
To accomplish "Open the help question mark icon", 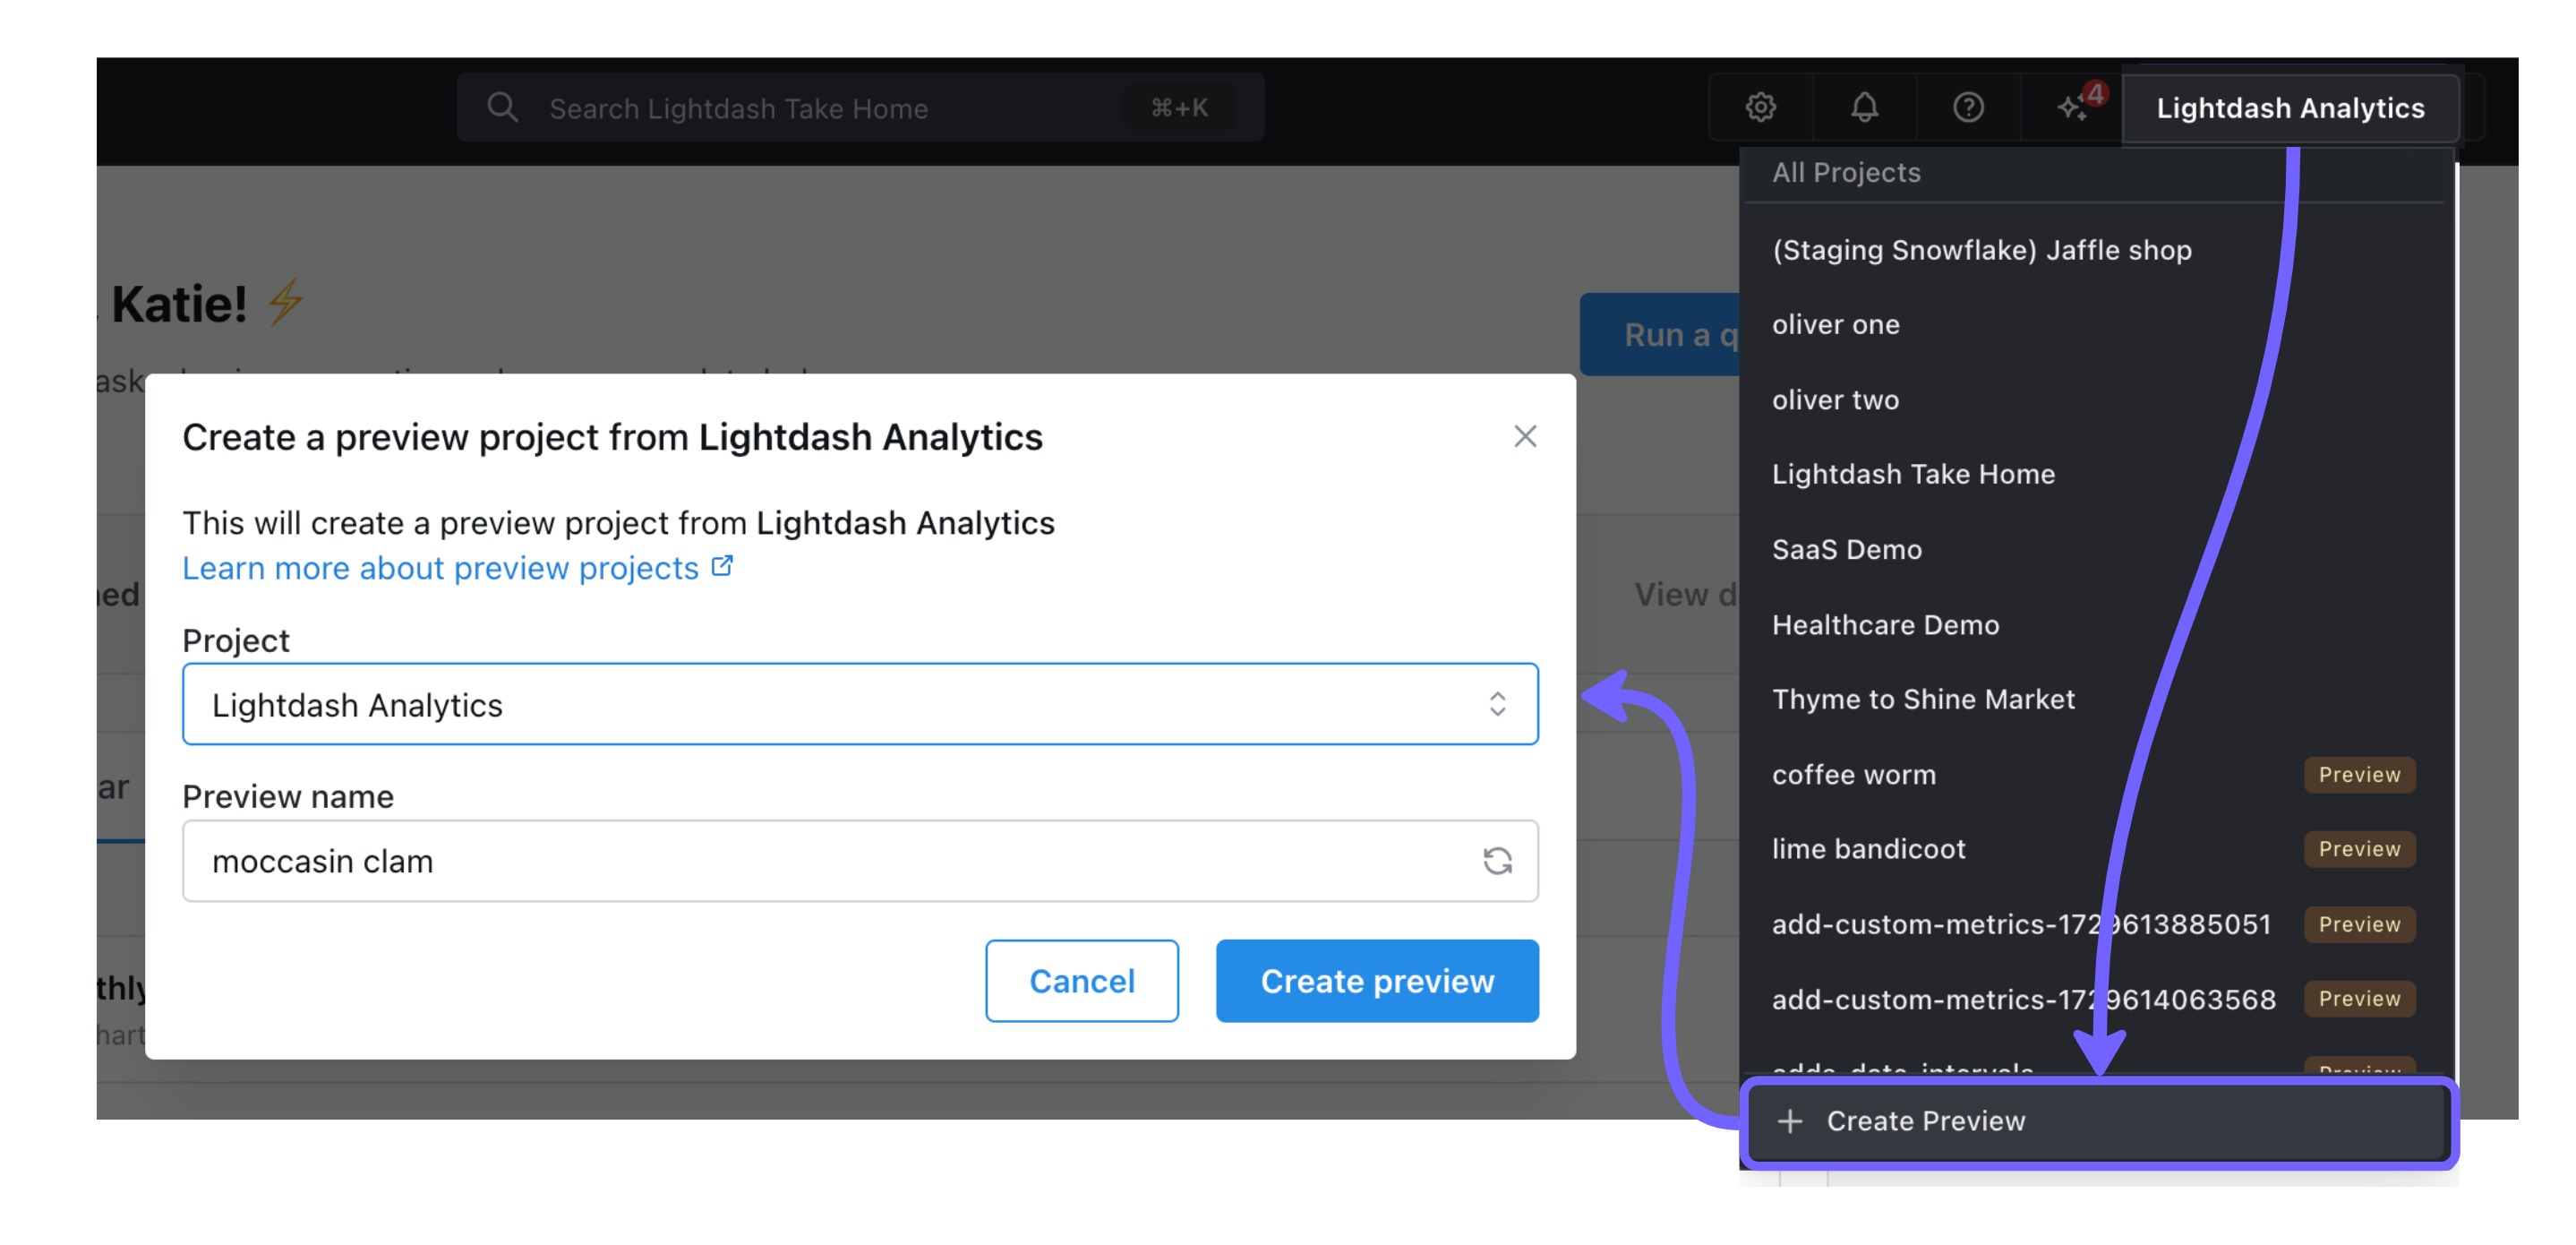I will click(1968, 107).
